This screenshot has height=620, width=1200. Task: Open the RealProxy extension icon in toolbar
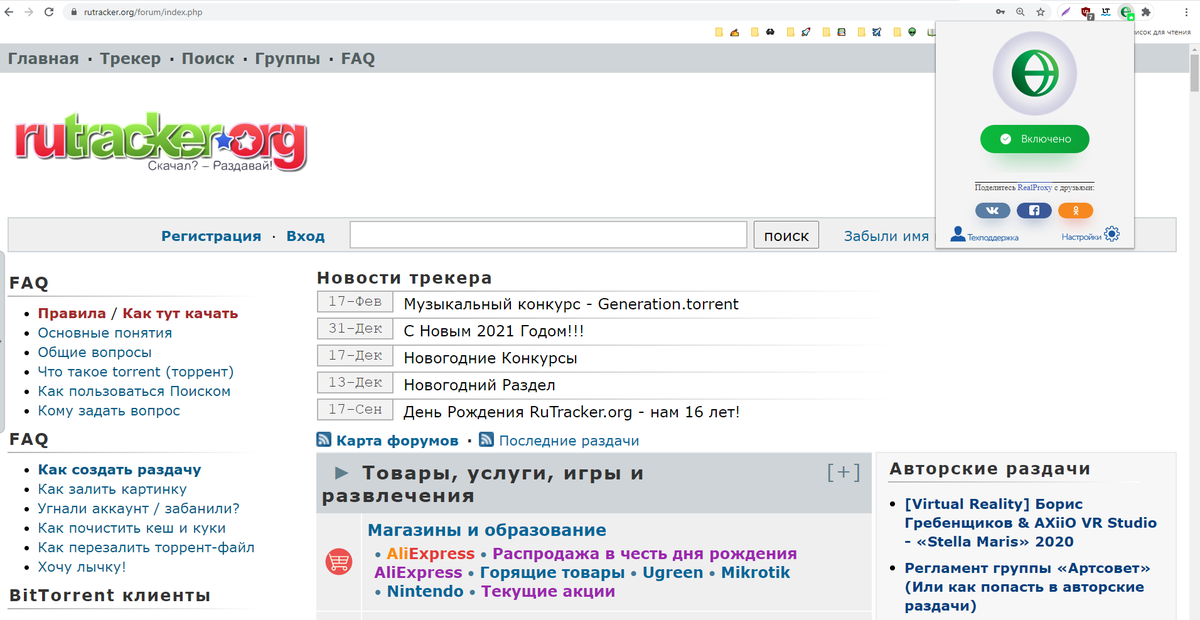[1126, 12]
